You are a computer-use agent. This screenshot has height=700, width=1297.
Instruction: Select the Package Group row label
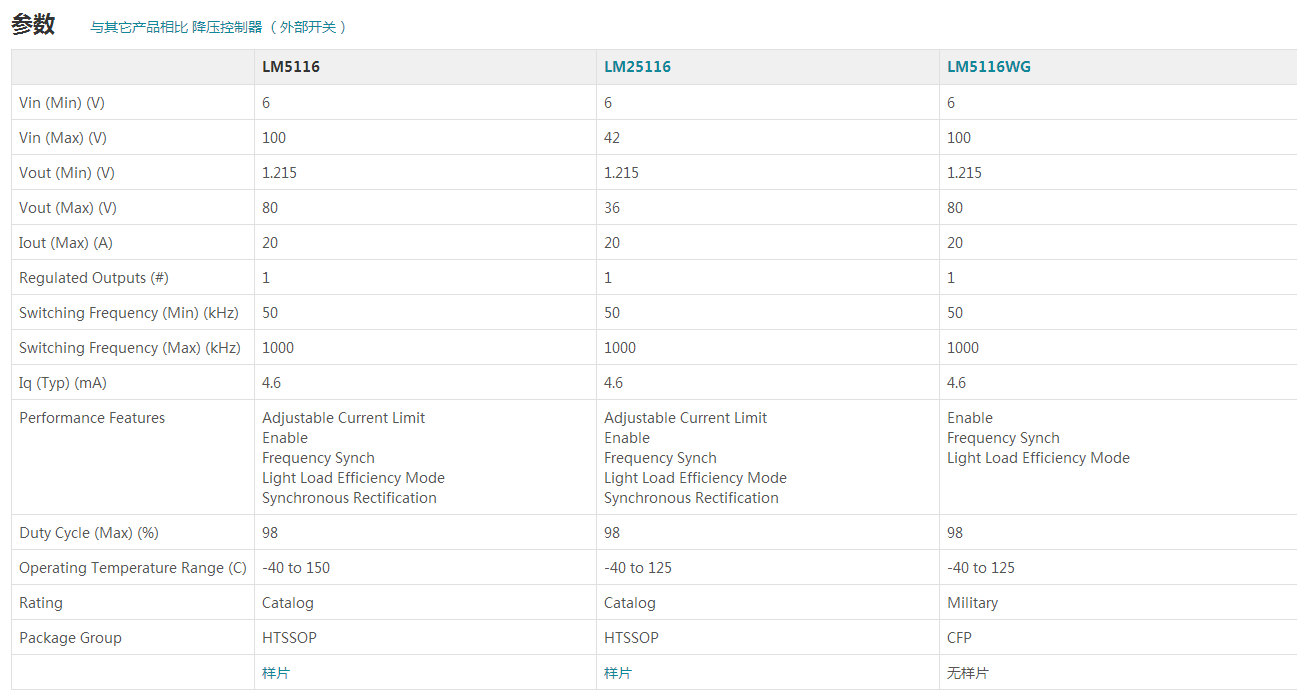[70, 638]
